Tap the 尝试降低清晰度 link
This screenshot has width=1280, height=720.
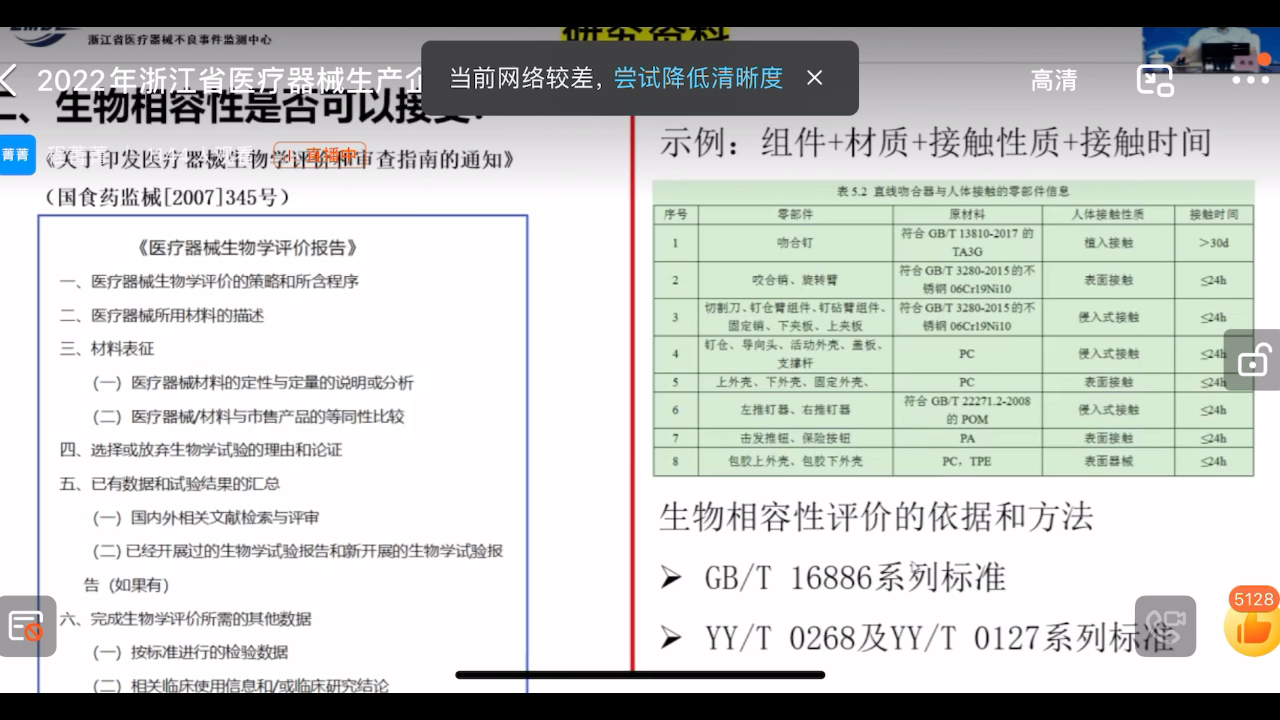[698, 78]
